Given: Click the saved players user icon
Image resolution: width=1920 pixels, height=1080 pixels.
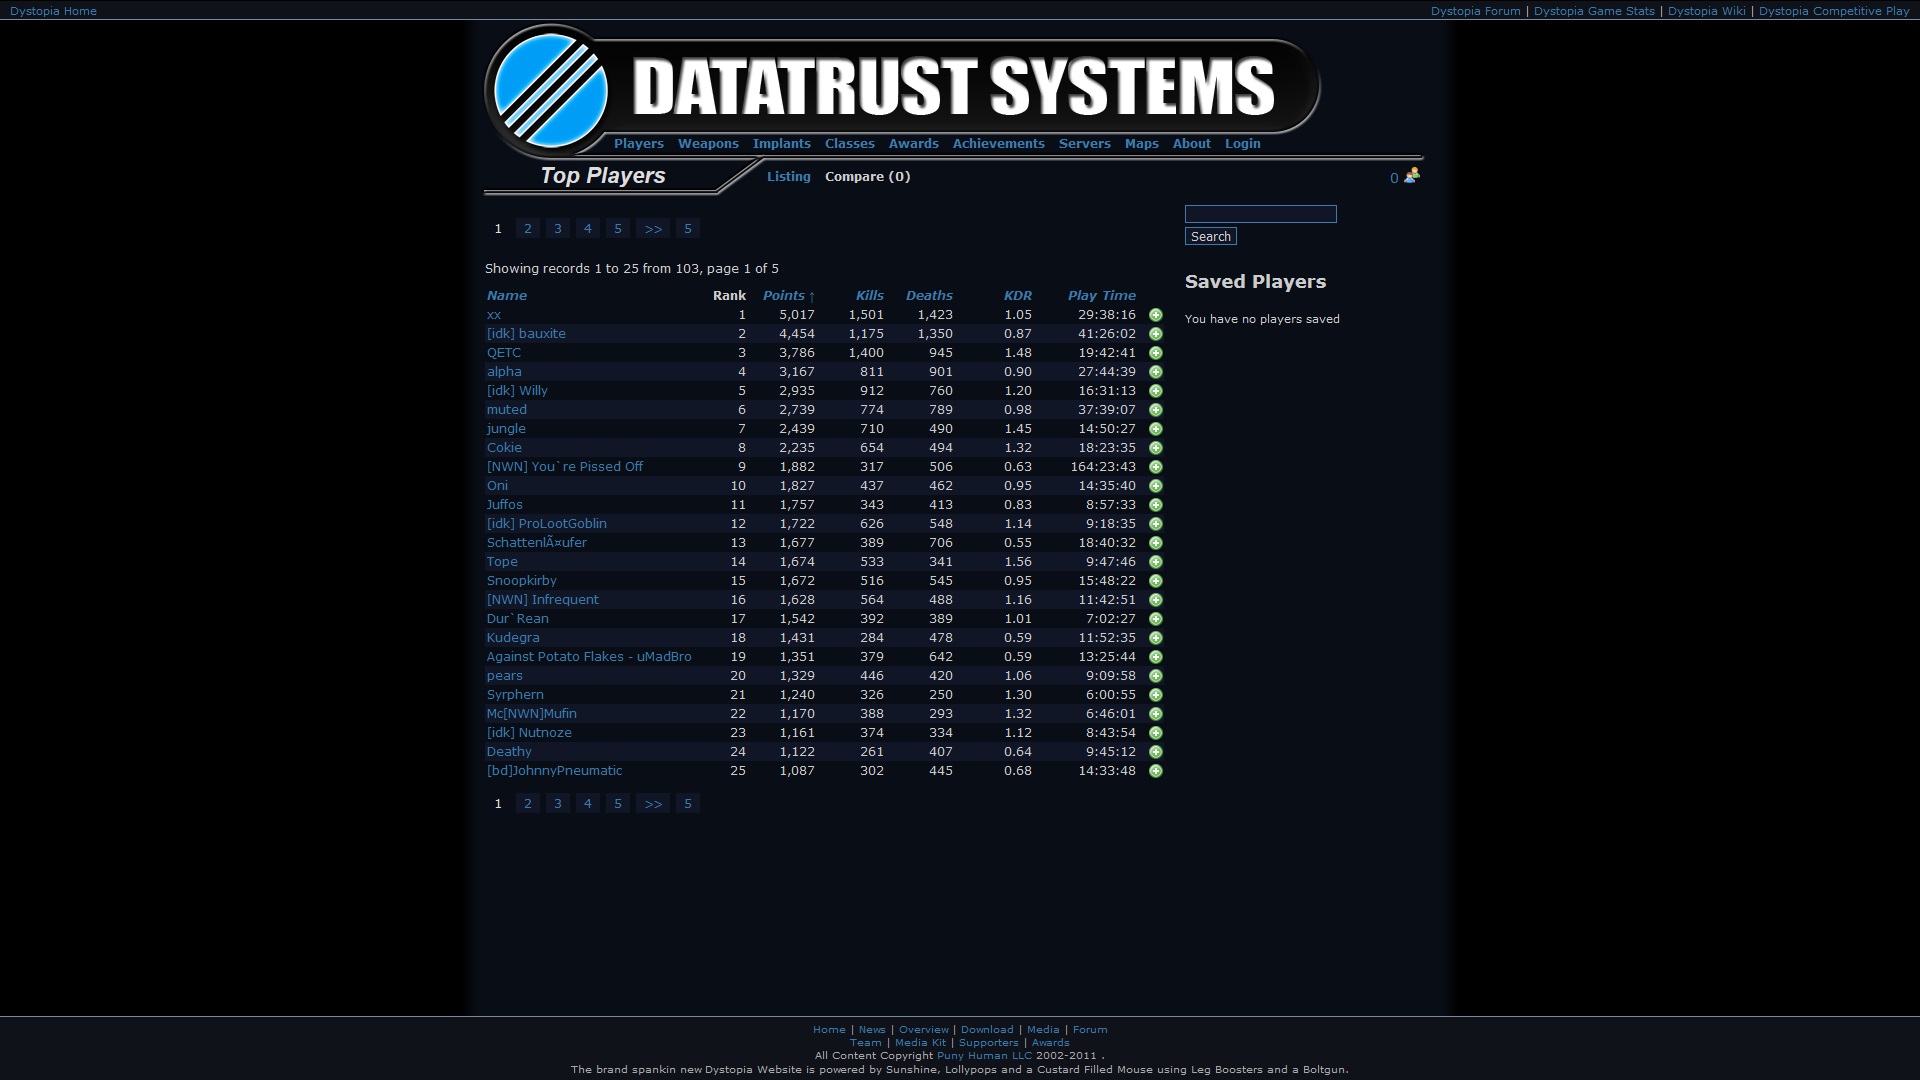Looking at the screenshot, I should (1411, 176).
